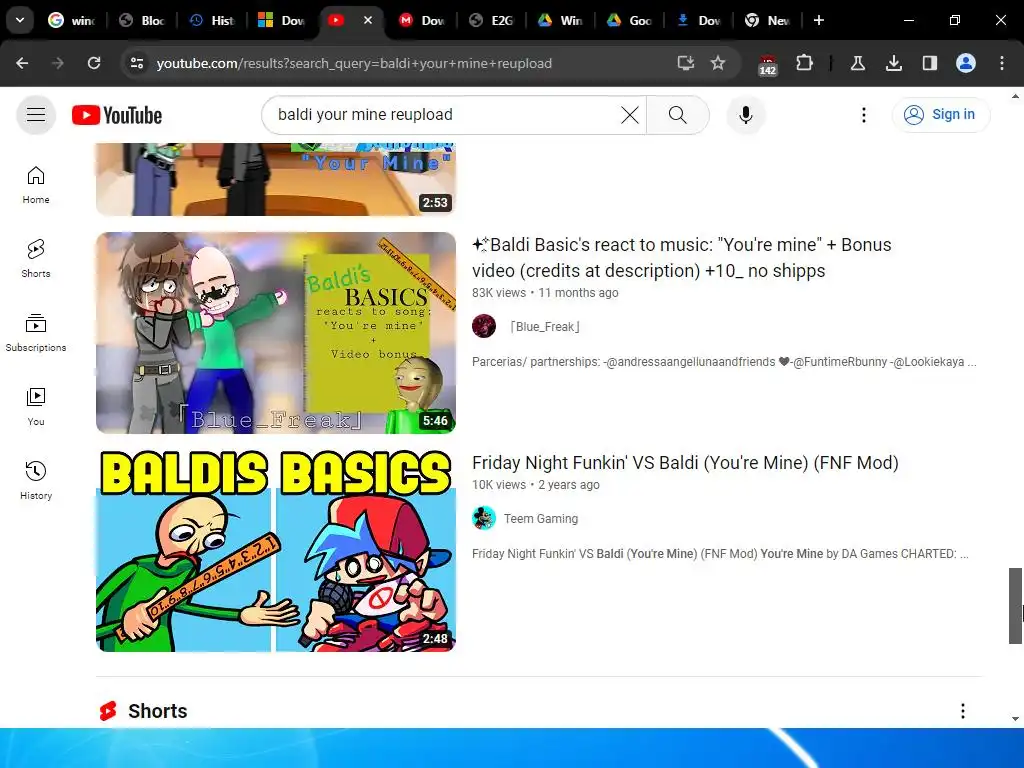The image size is (1024, 768).
Task: Click the '10K views • 2 years ago' text
Action: [x=536, y=485]
